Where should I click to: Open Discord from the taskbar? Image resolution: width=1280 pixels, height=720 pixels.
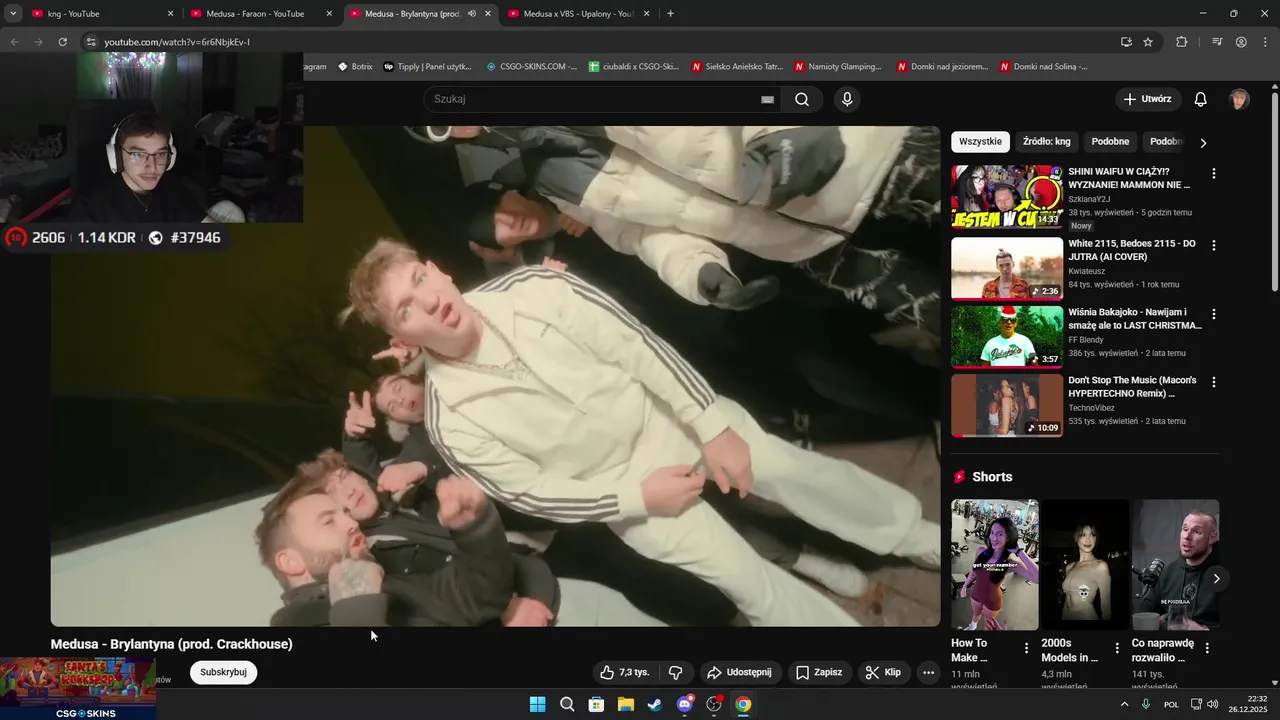(685, 704)
